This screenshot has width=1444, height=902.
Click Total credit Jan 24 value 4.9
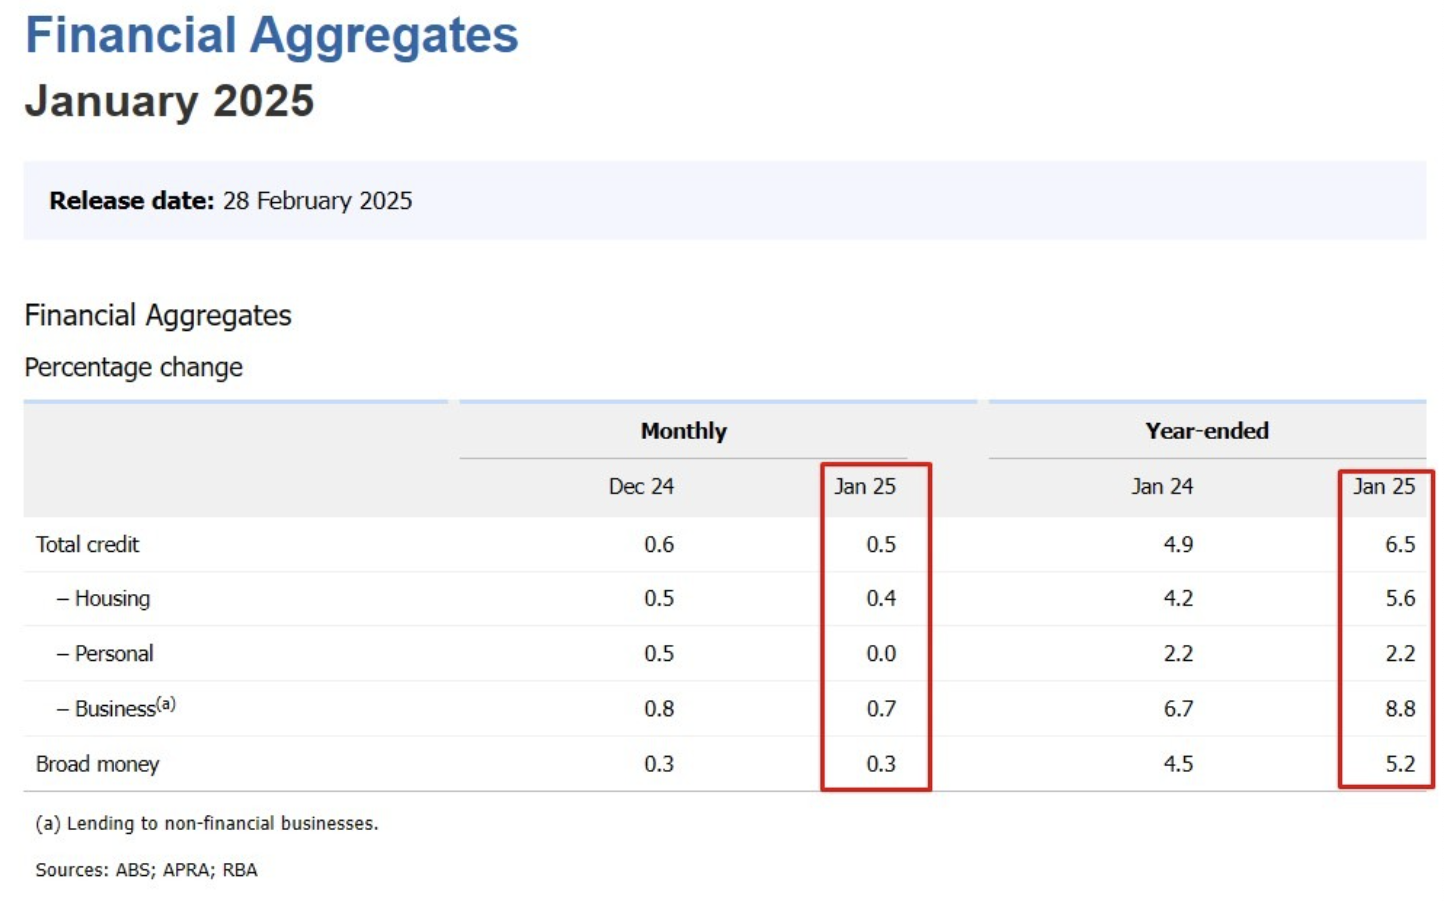1178,544
